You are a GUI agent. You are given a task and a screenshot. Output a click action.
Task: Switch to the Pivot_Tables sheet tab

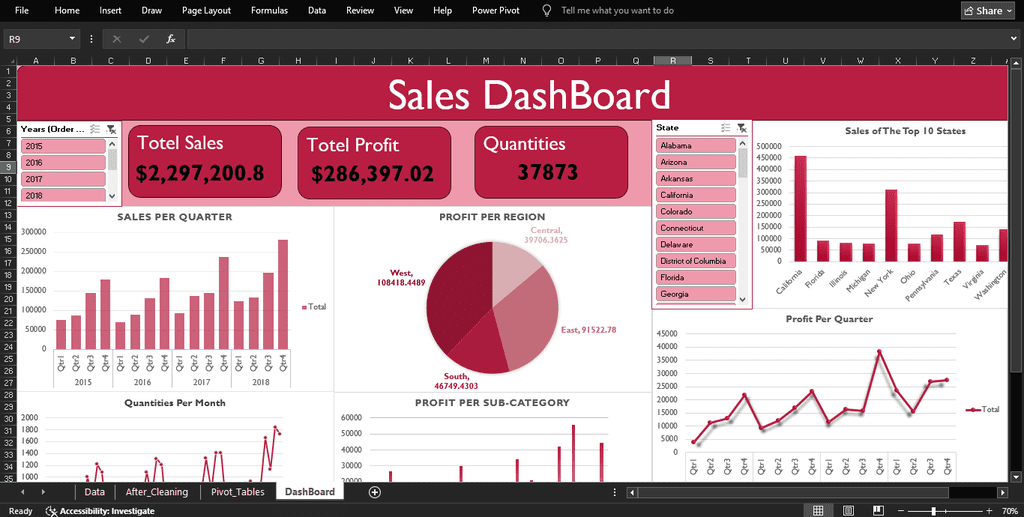(237, 492)
